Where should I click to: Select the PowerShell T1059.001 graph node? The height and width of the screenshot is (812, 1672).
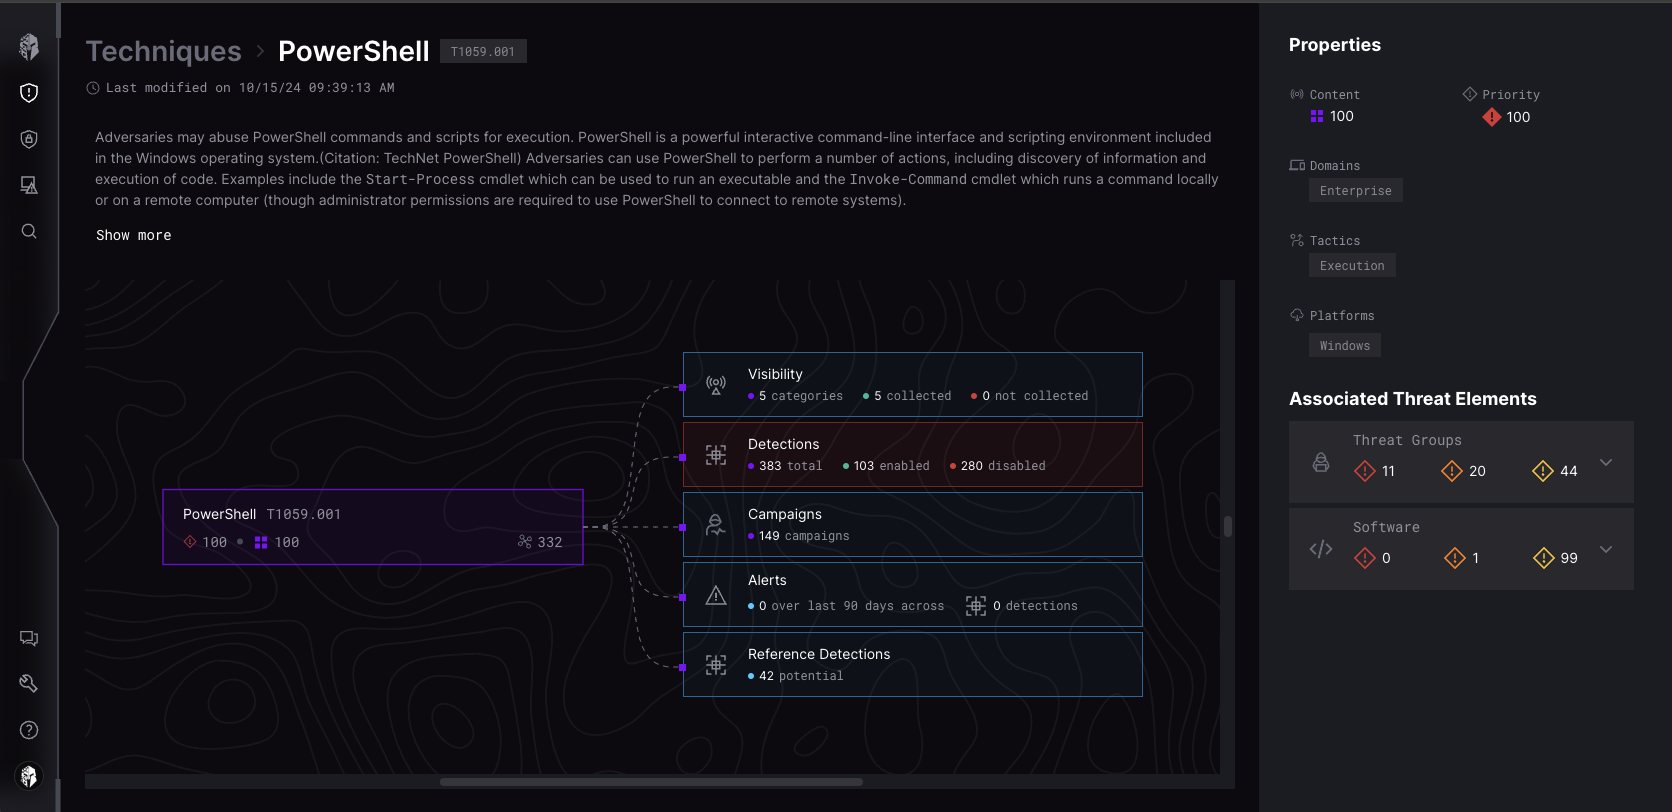coord(372,527)
